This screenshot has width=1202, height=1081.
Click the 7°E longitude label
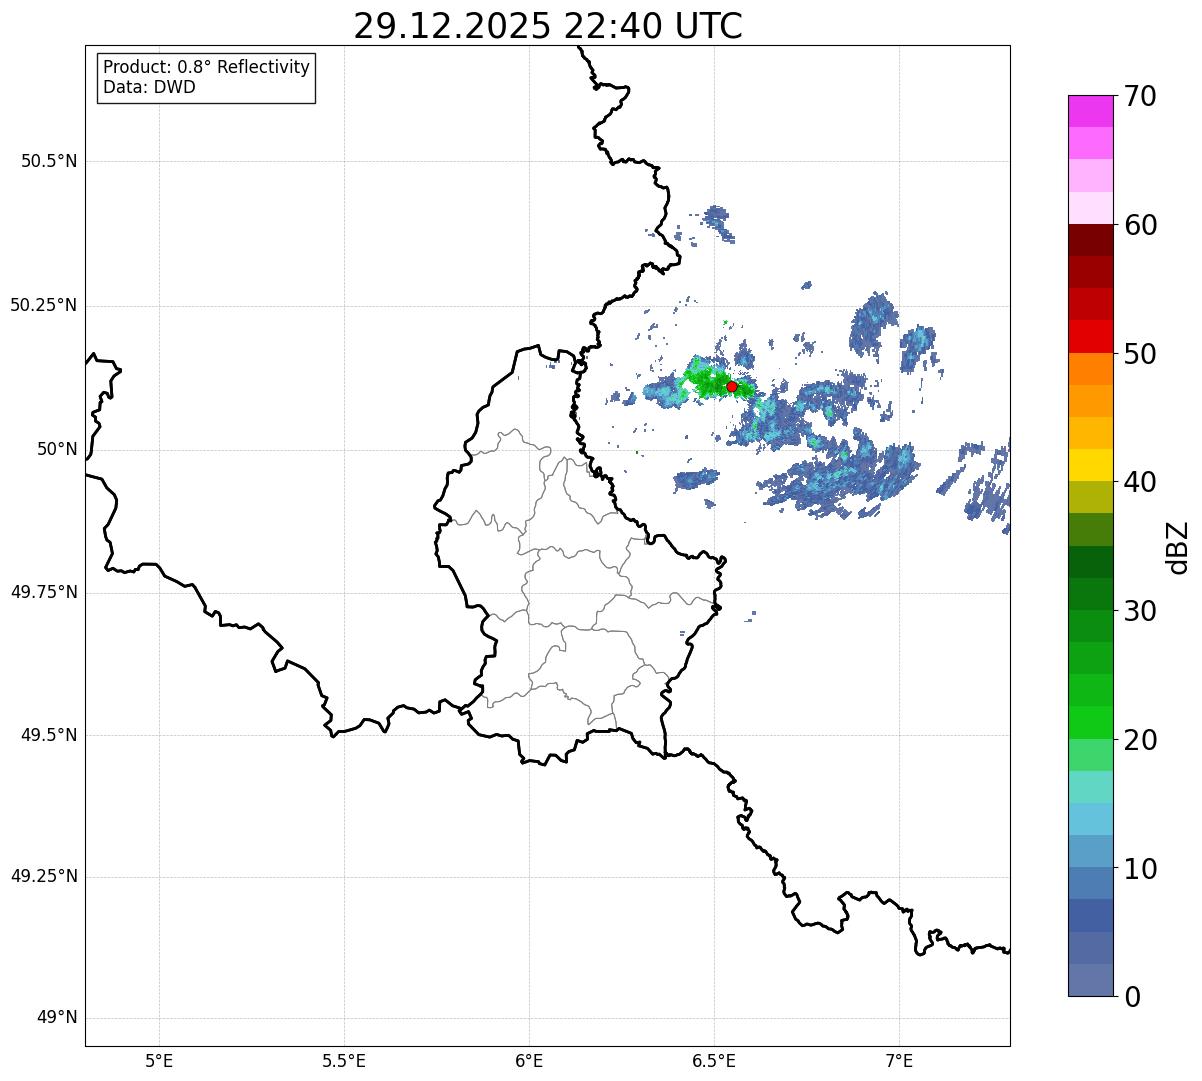(x=899, y=1060)
